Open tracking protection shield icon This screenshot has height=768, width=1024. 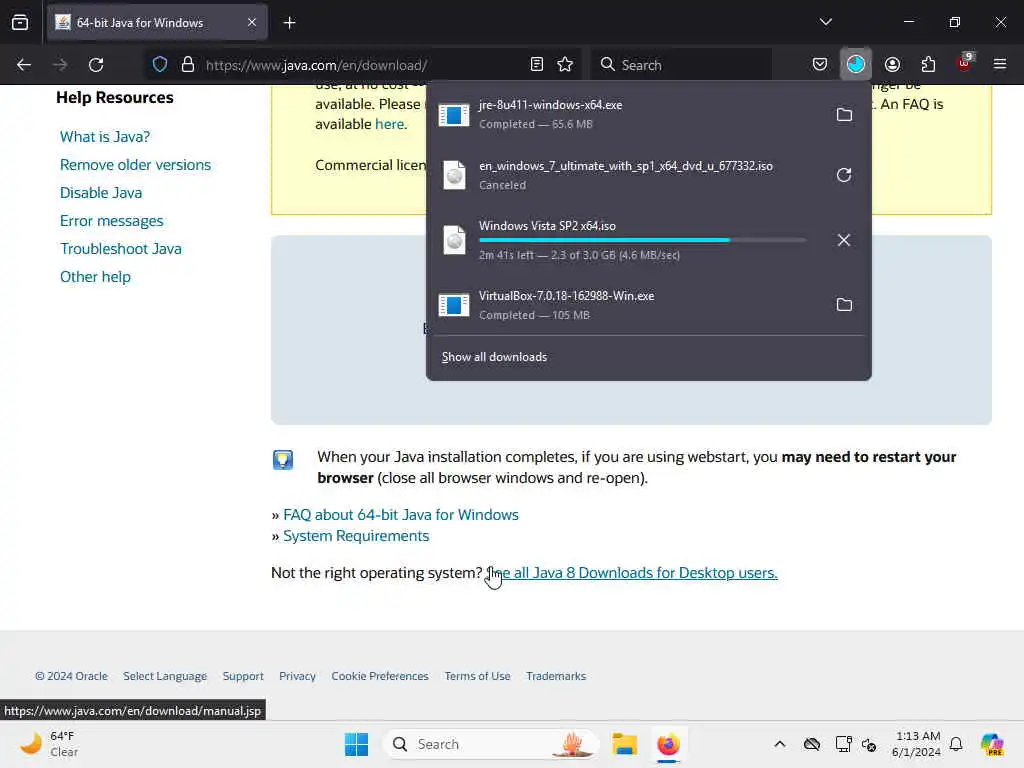pyautogui.click(x=160, y=65)
